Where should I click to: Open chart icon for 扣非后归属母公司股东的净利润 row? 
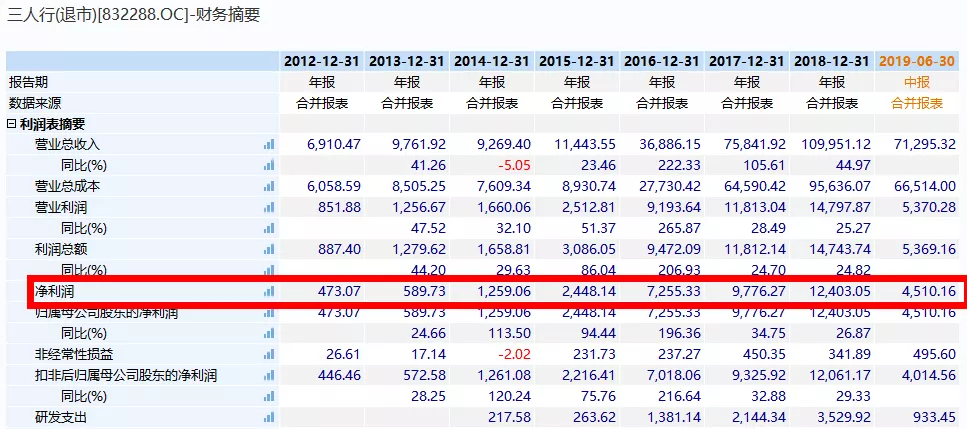269,375
